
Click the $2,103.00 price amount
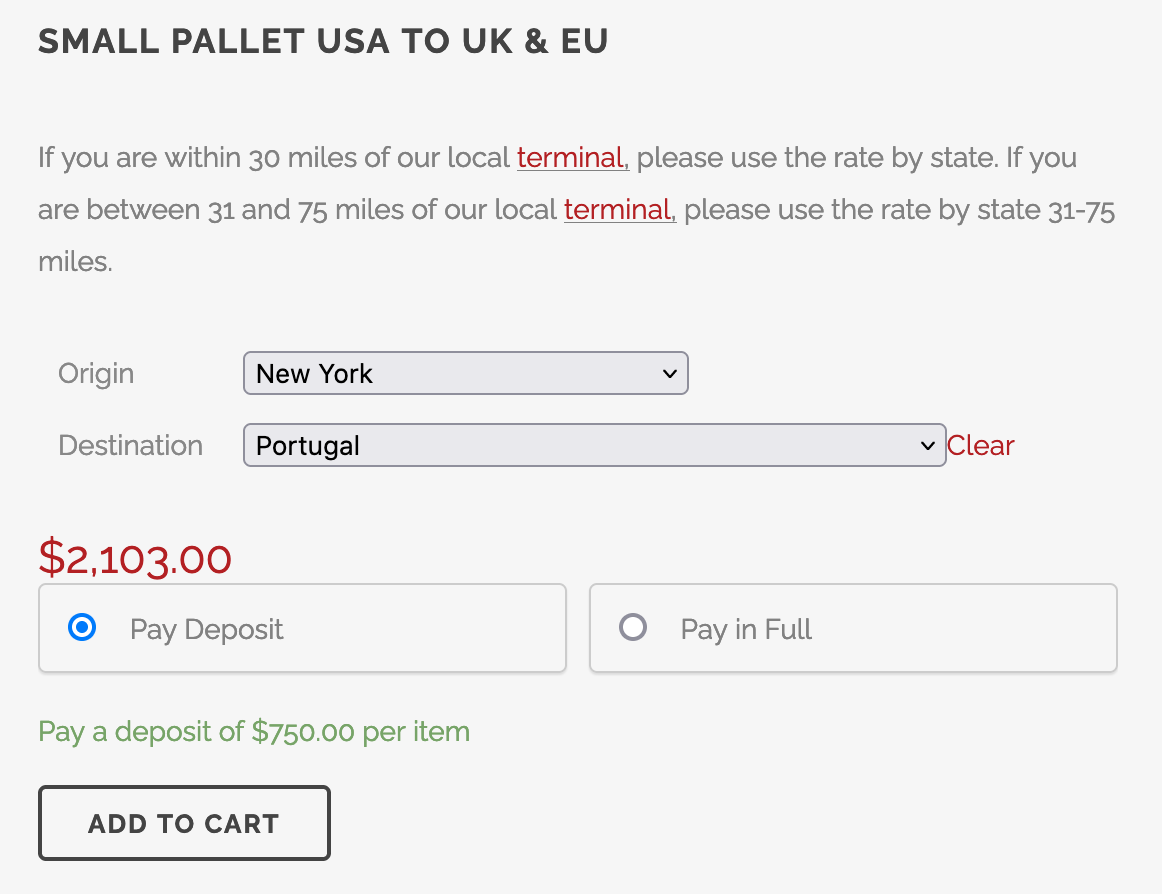tap(135, 558)
